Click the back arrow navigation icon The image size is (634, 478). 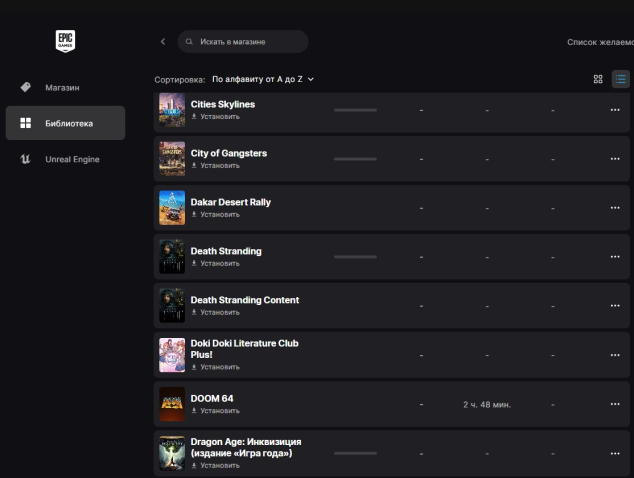(x=163, y=42)
